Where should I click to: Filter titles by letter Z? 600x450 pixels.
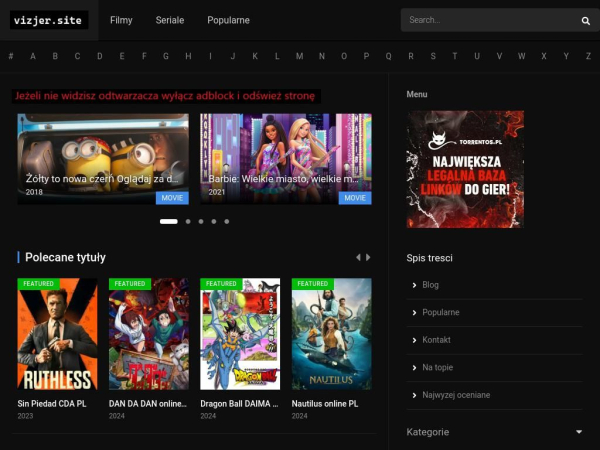pyautogui.click(x=588, y=56)
